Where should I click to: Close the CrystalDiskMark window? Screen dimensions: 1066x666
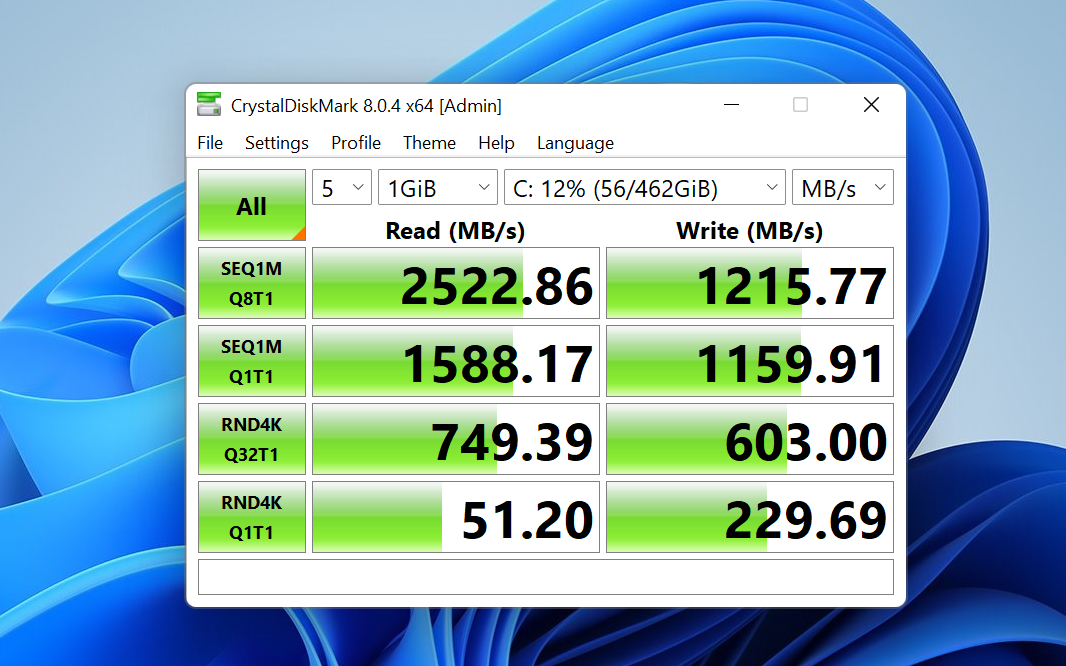click(x=872, y=105)
